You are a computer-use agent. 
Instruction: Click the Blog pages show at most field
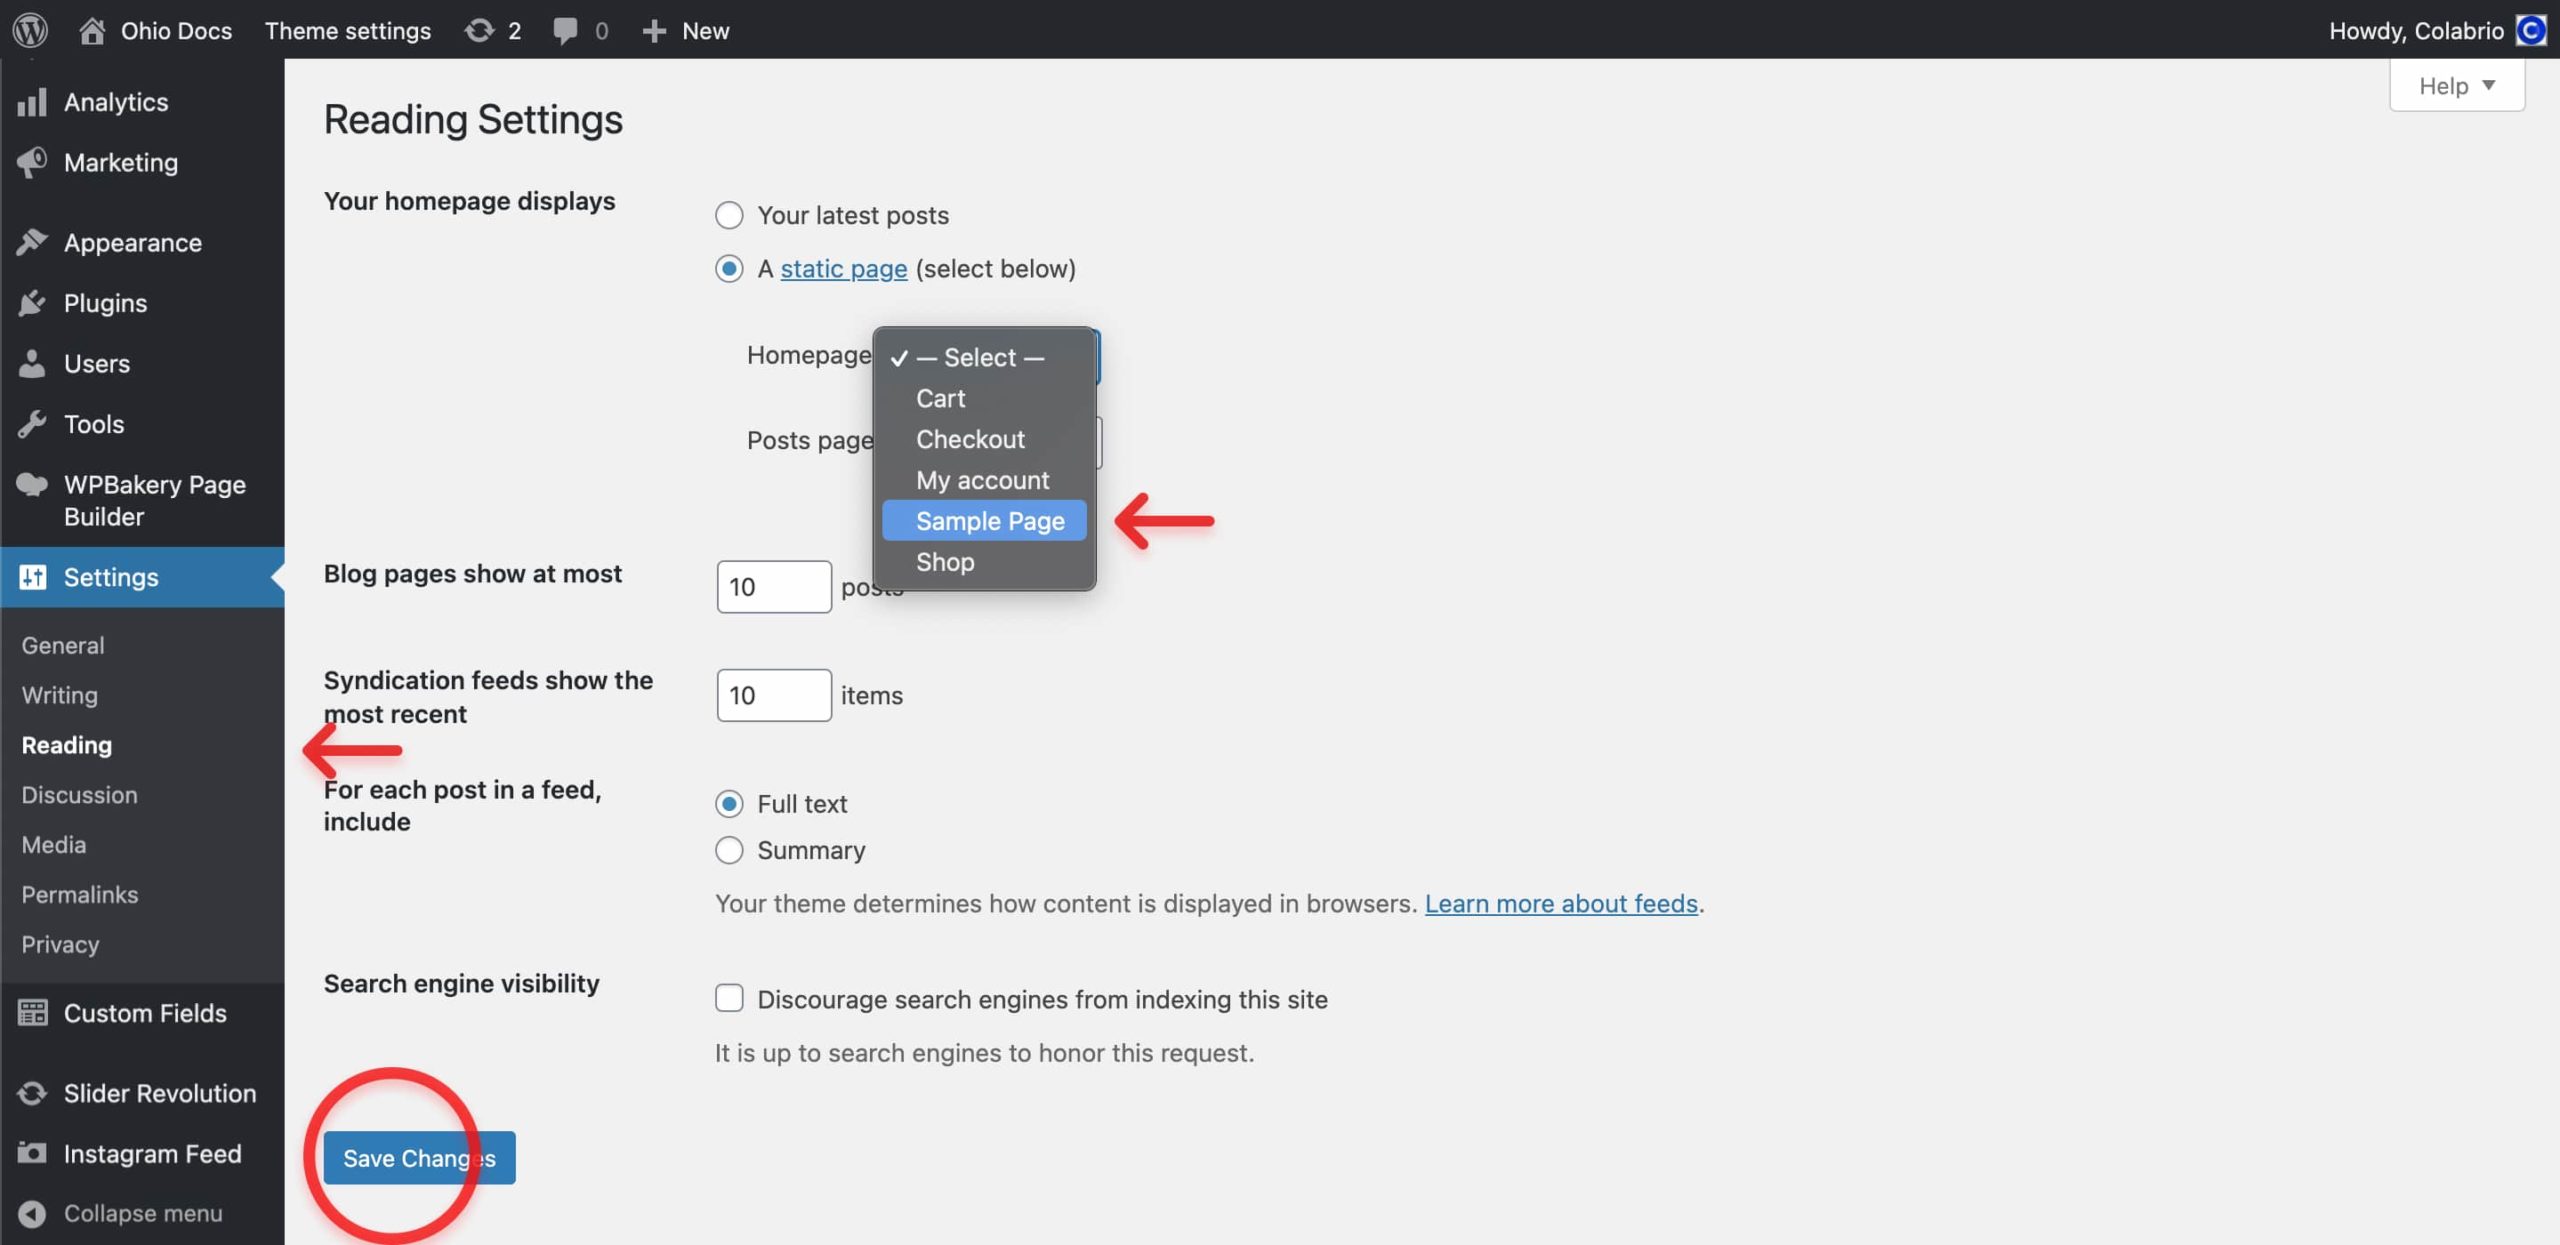[x=773, y=587]
